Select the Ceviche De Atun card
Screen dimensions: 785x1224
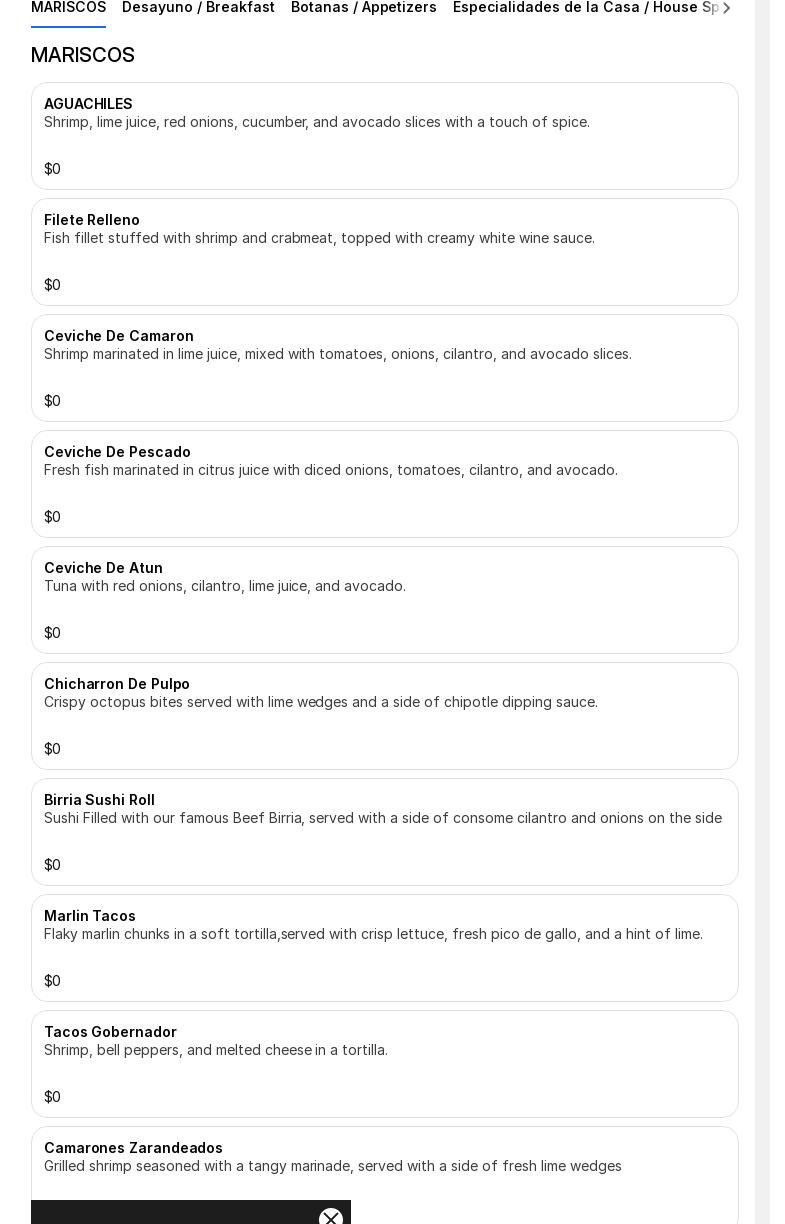pyautogui.click(x=385, y=600)
